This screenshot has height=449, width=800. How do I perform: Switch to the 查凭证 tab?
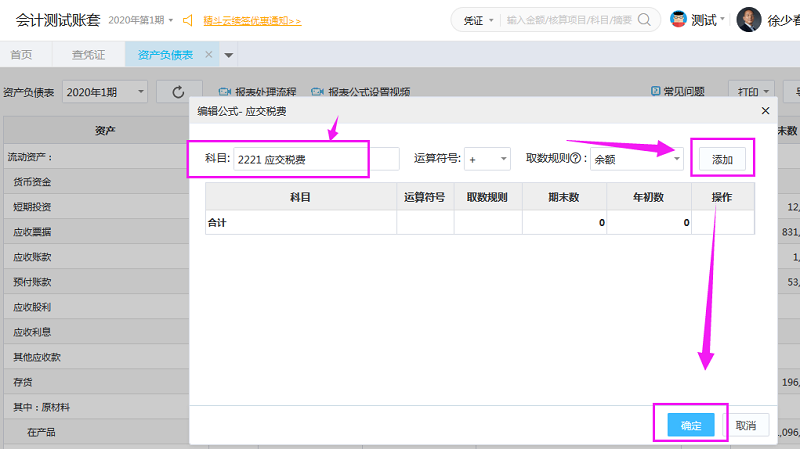pyautogui.click(x=88, y=55)
